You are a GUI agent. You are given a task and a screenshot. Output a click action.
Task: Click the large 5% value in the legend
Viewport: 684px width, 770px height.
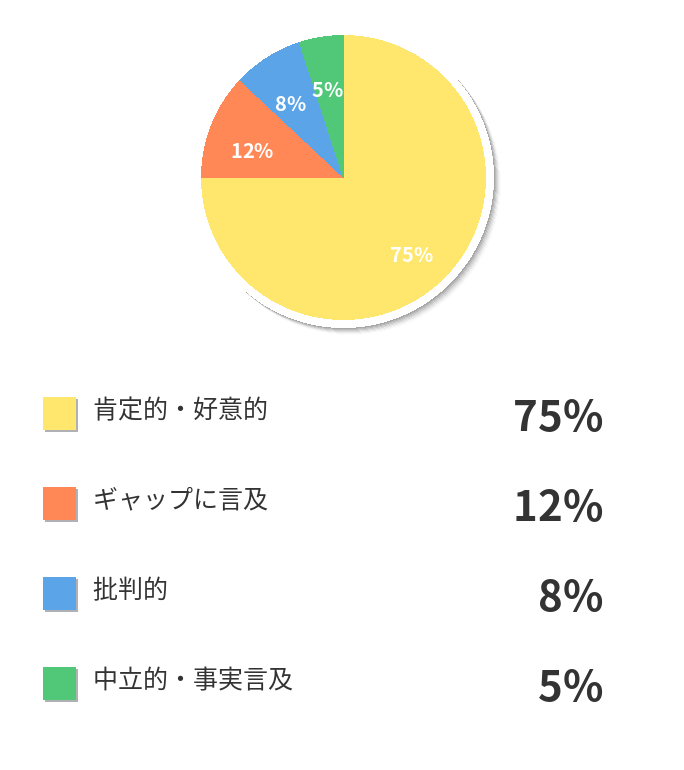point(570,686)
